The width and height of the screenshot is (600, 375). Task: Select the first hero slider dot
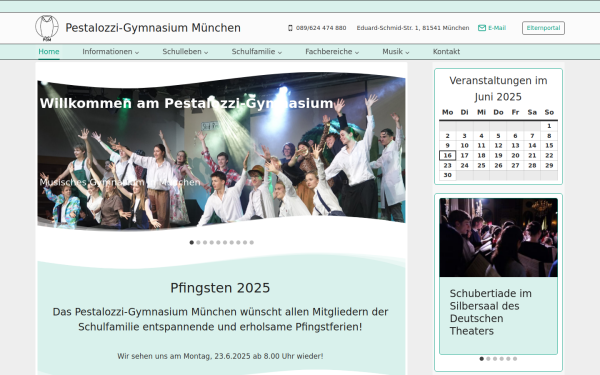(192, 242)
